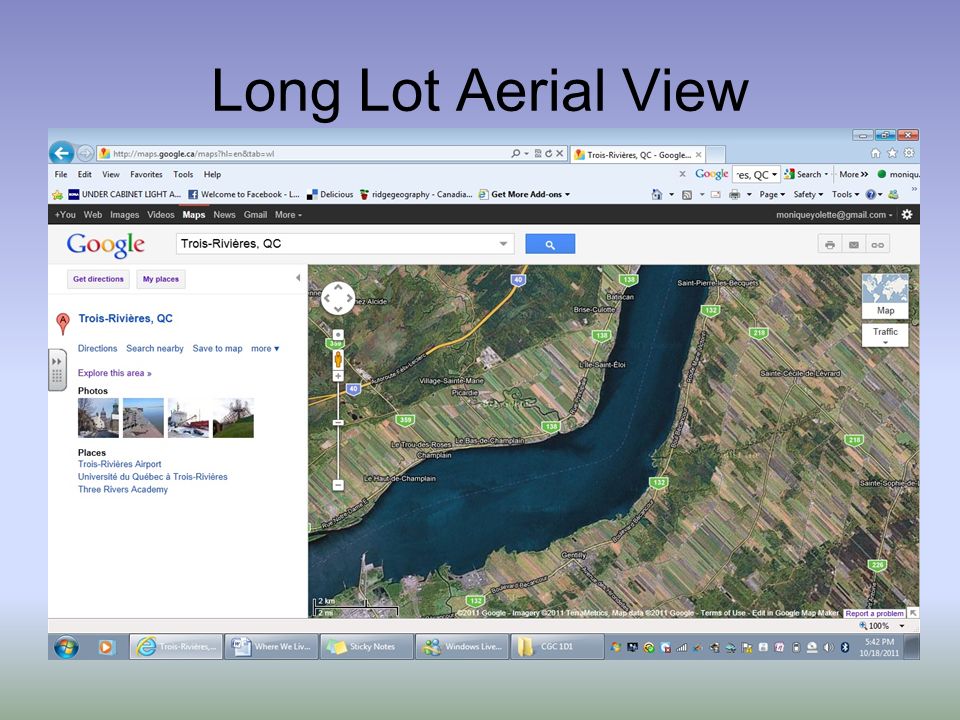This screenshot has height=720, width=960.
Task: Click the magnifier icon in the address bar
Action: (516, 153)
